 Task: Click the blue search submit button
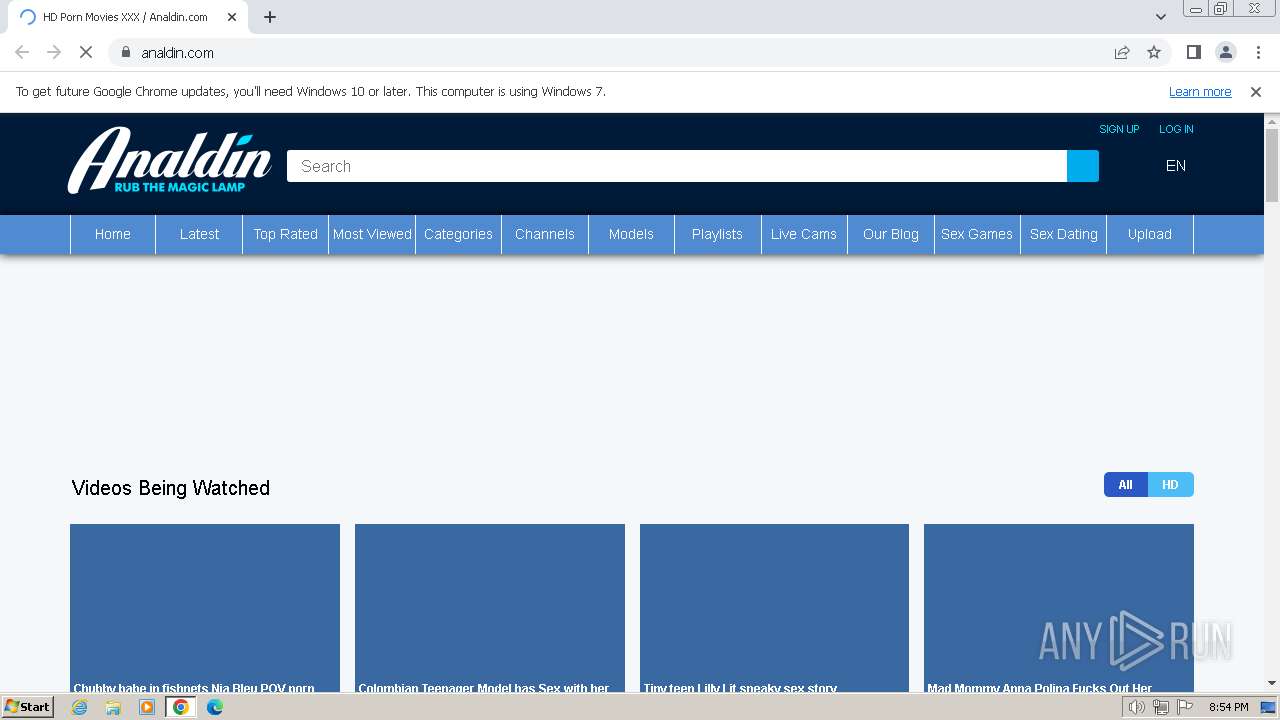pos(1083,166)
